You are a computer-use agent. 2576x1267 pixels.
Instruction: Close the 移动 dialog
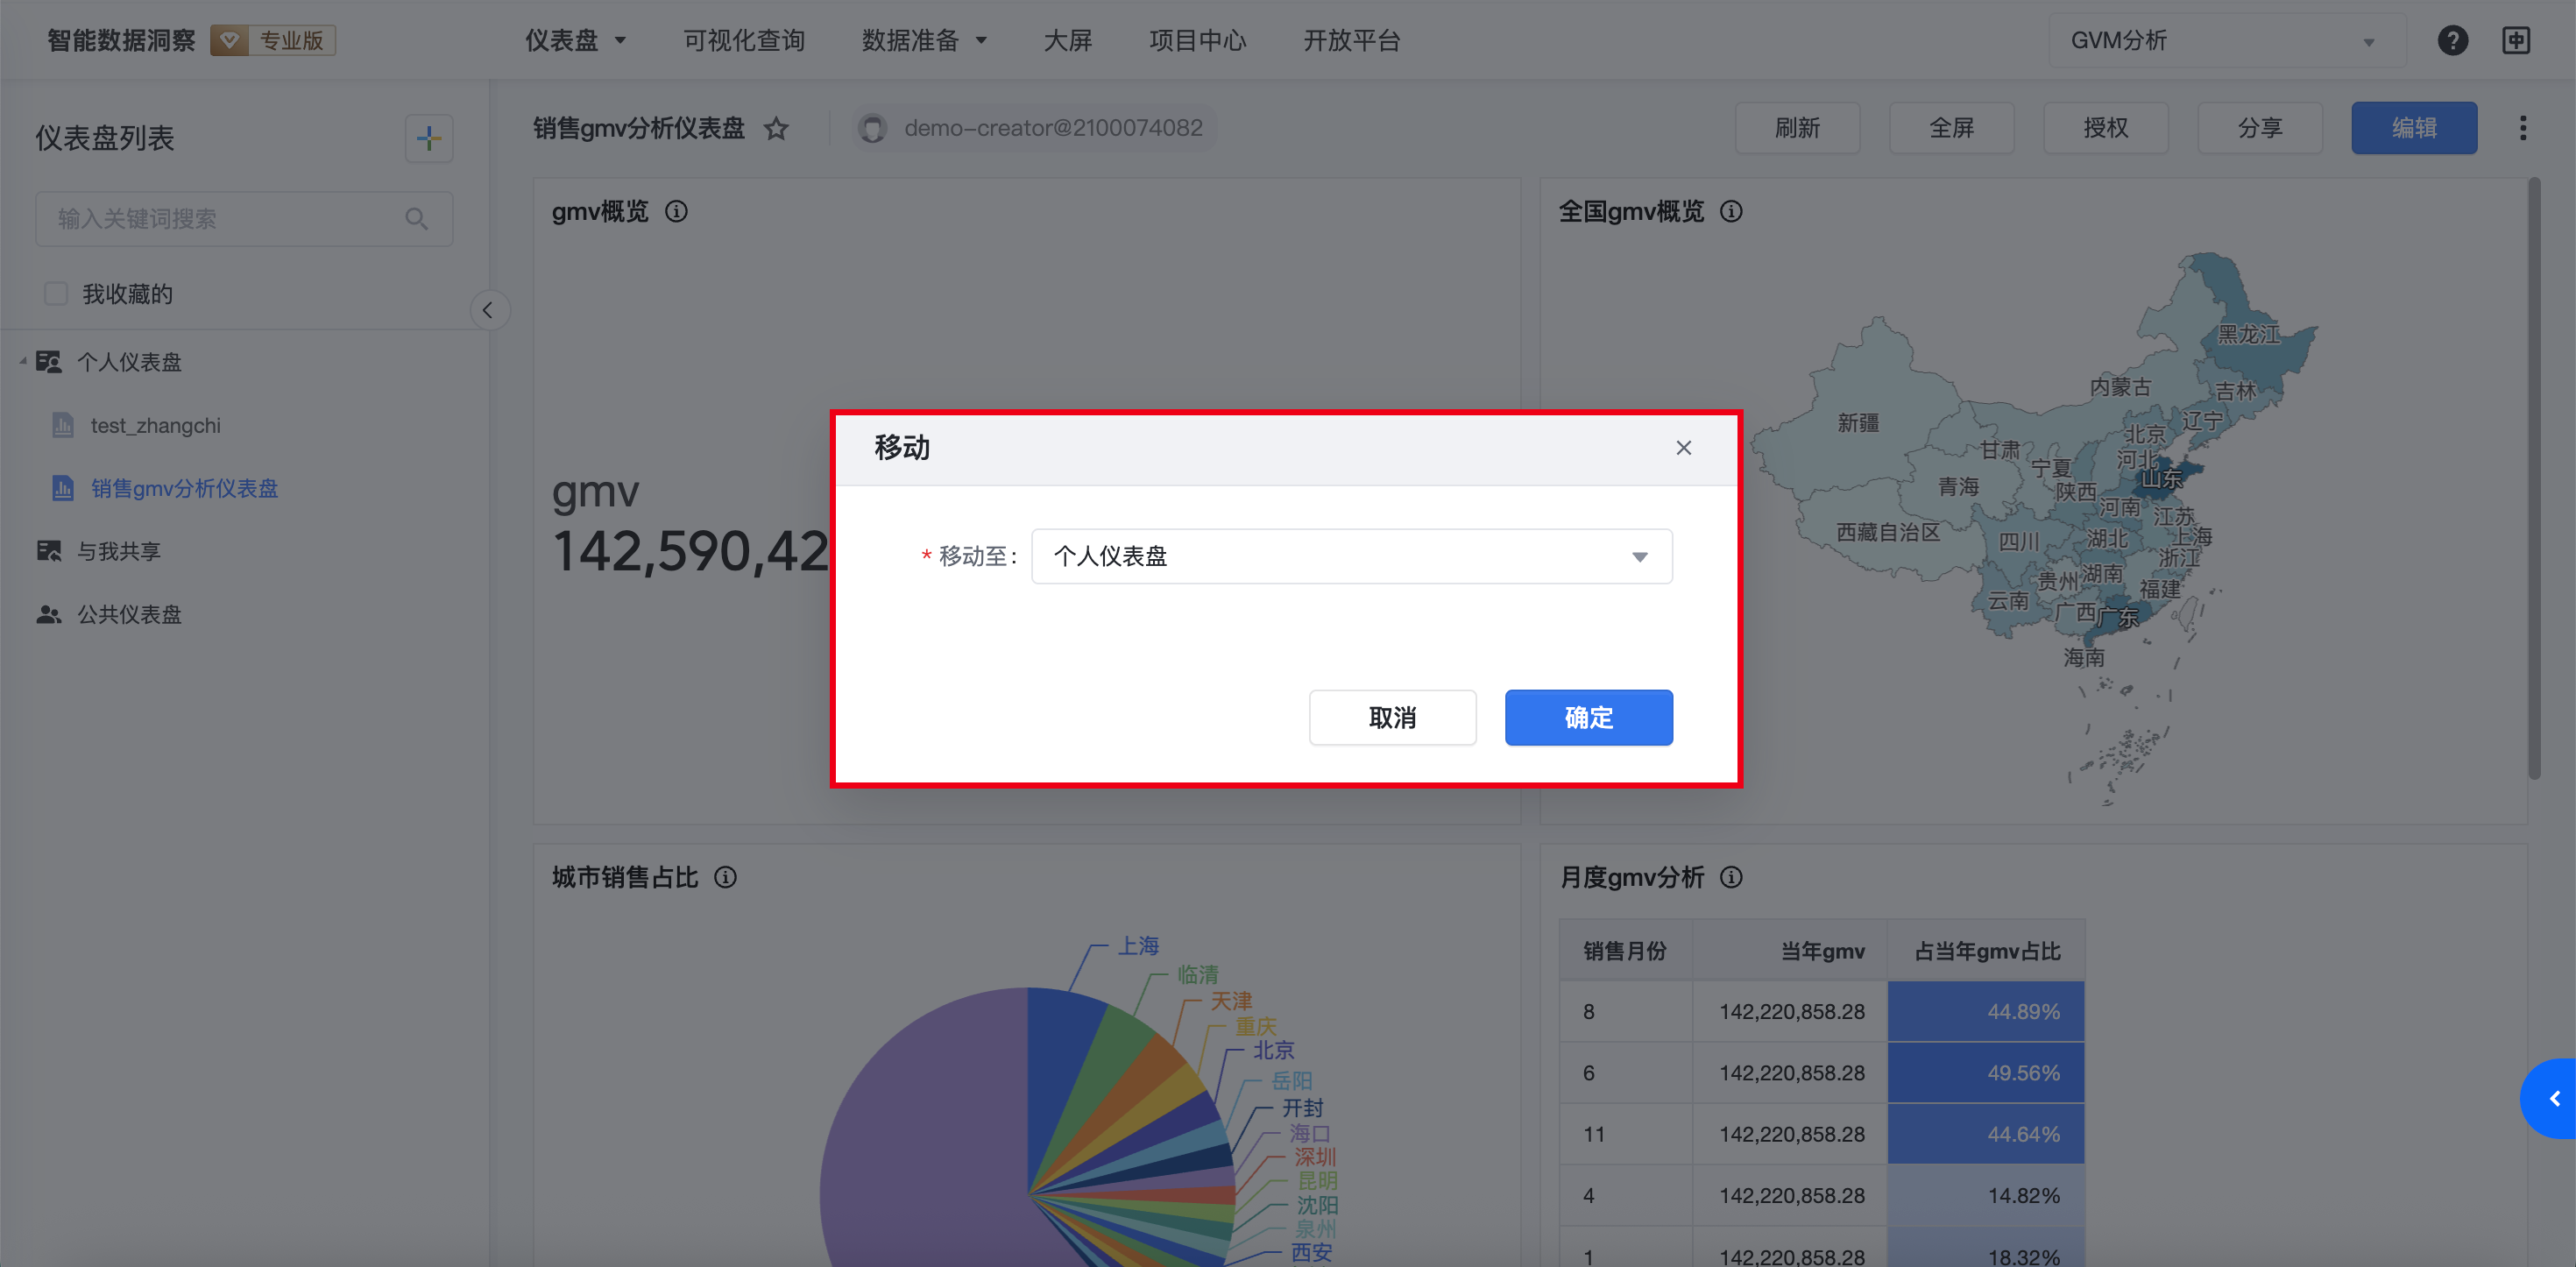pyautogui.click(x=1683, y=448)
